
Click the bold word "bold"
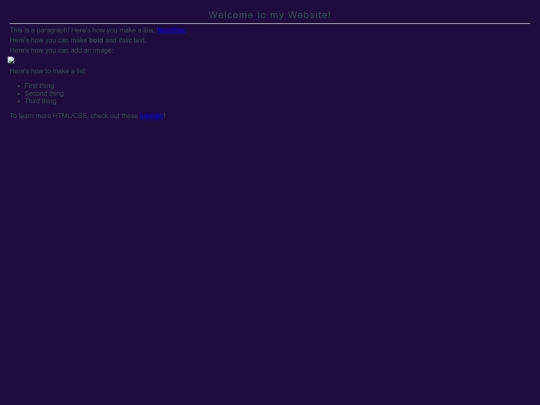pos(96,40)
